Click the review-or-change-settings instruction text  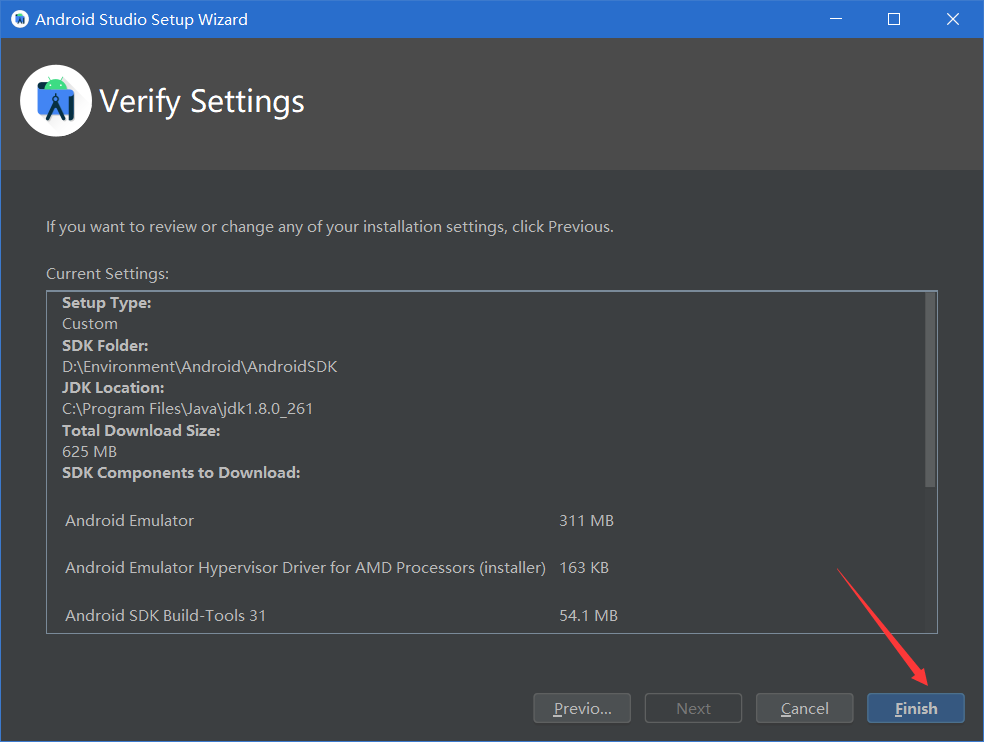point(330,227)
